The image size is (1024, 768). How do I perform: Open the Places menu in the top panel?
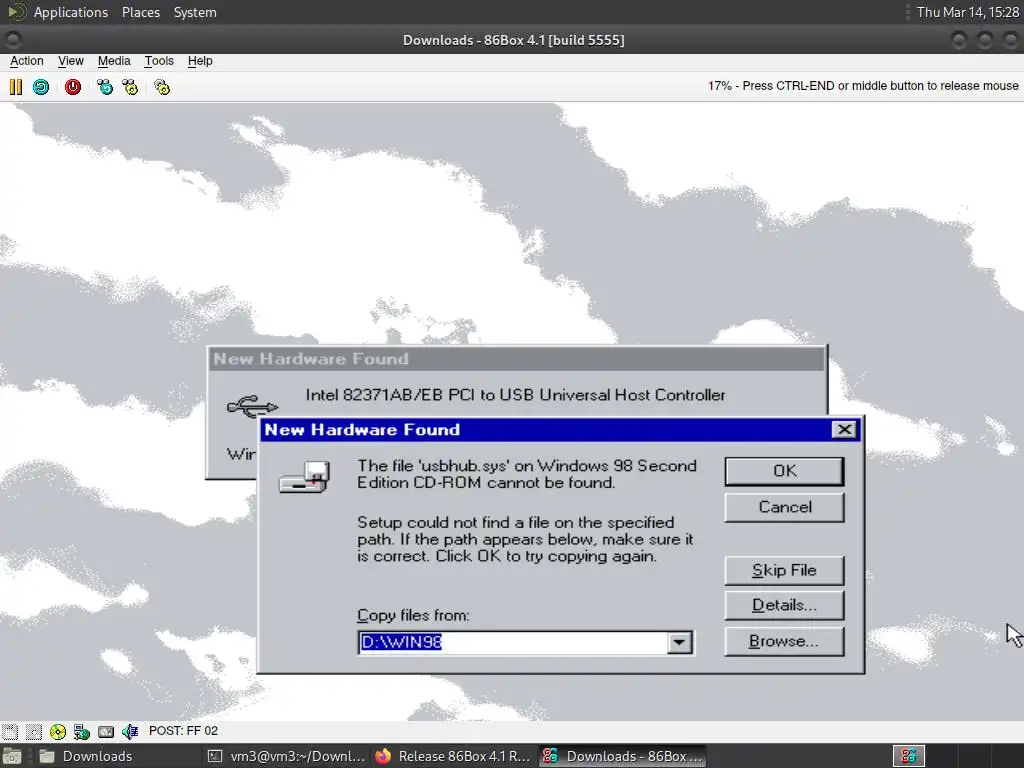tap(140, 12)
